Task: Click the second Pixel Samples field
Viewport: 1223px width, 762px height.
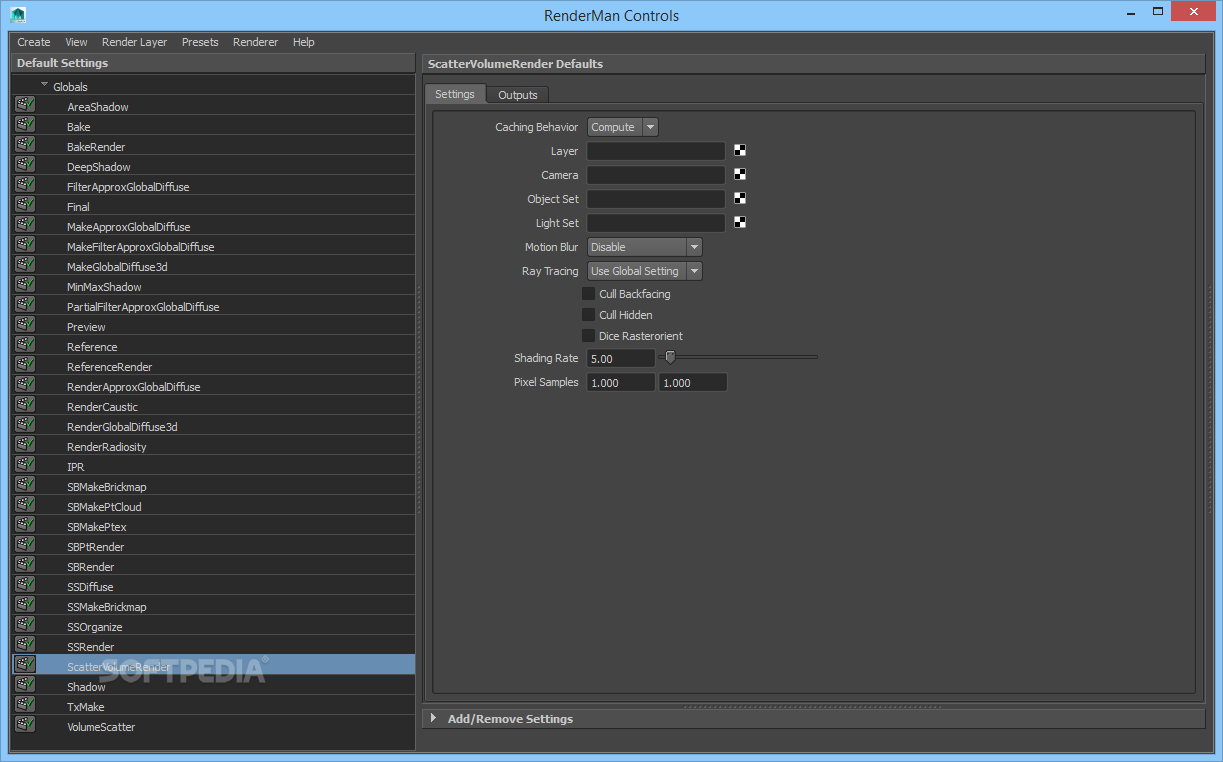Action: tap(693, 382)
